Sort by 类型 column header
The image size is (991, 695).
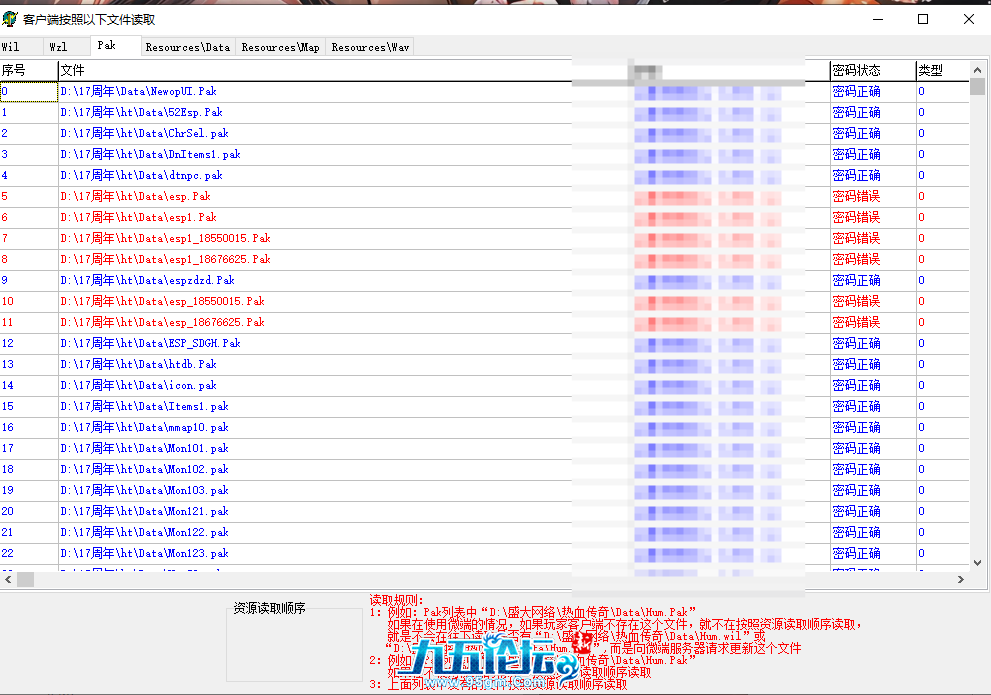(942, 70)
